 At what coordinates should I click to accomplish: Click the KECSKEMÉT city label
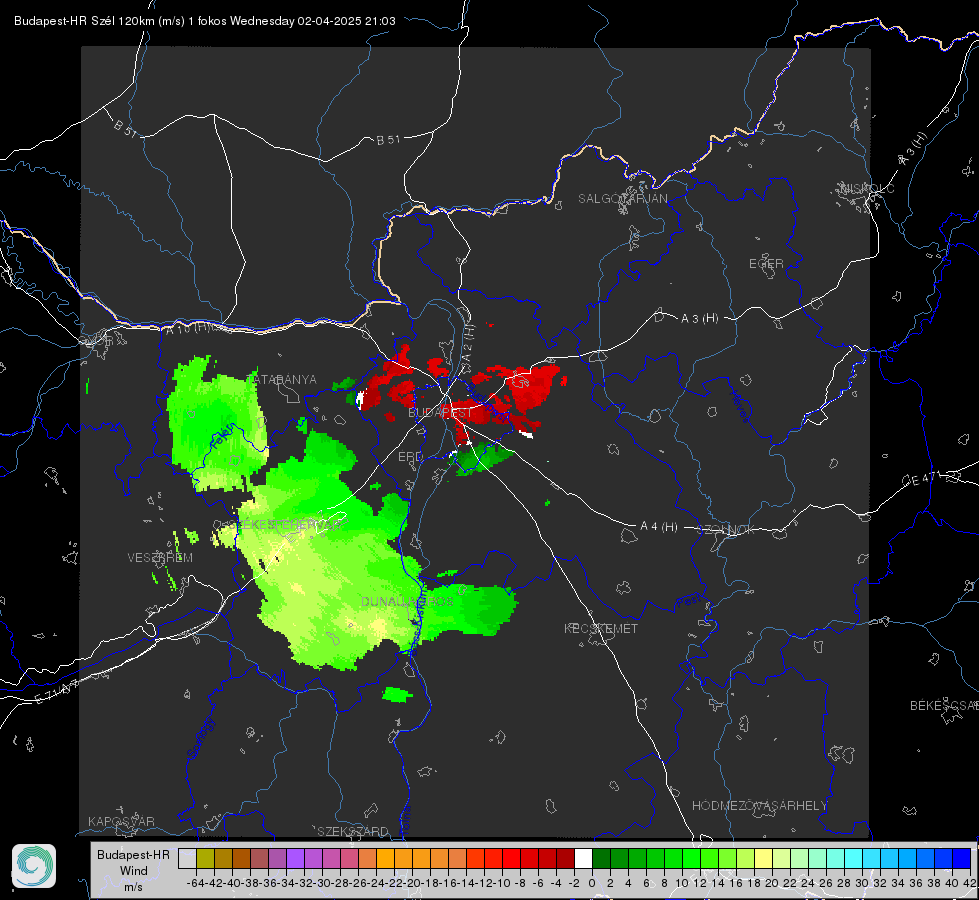click(601, 629)
